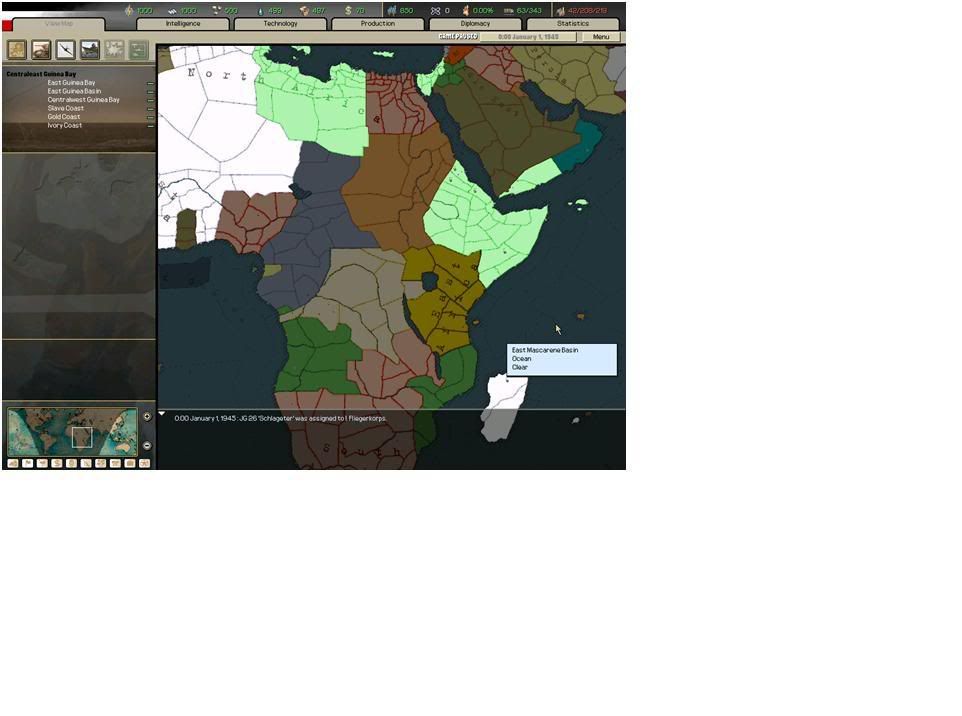The width and height of the screenshot is (962, 716).
Task: Expand the message log using the white triangle
Action: 163,414
